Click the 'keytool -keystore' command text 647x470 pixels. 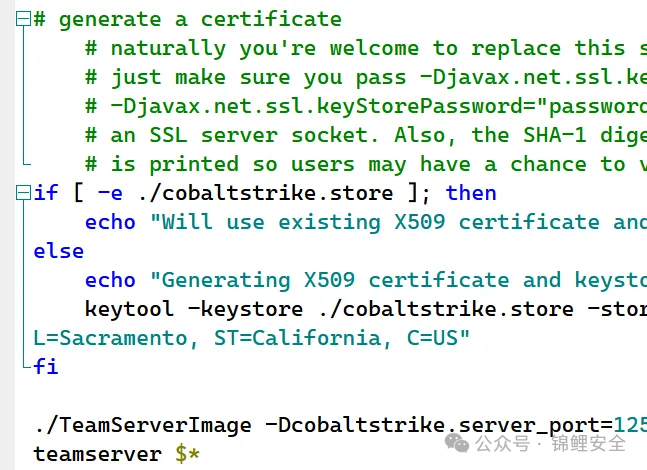pyautogui.click(x=194, y=309)
